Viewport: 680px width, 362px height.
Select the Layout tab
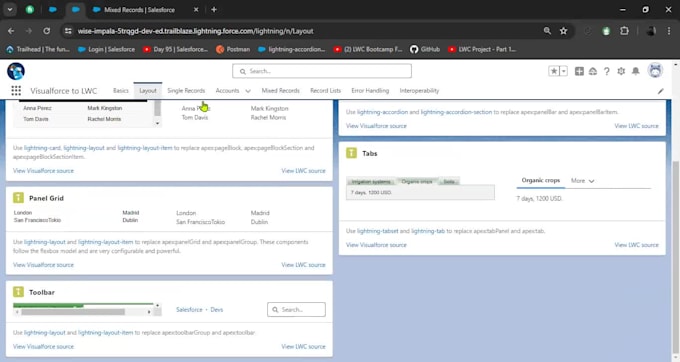pyautogui.click(x=148, y=91)
